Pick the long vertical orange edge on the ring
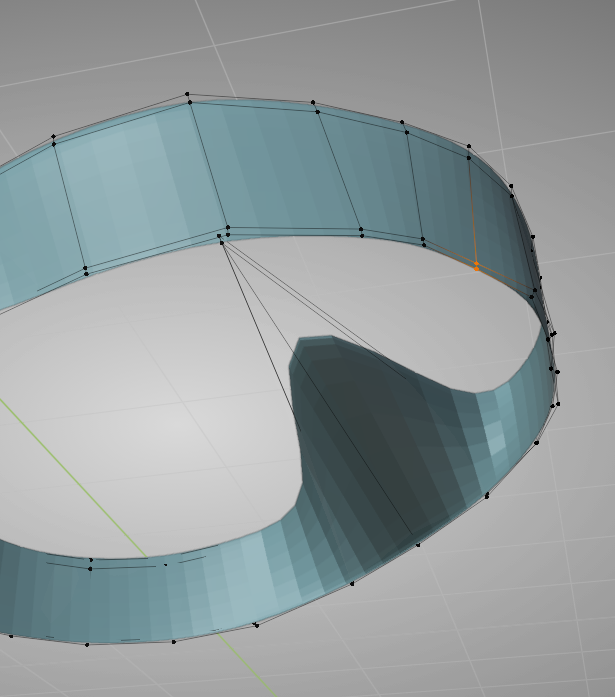 (473, 211)
